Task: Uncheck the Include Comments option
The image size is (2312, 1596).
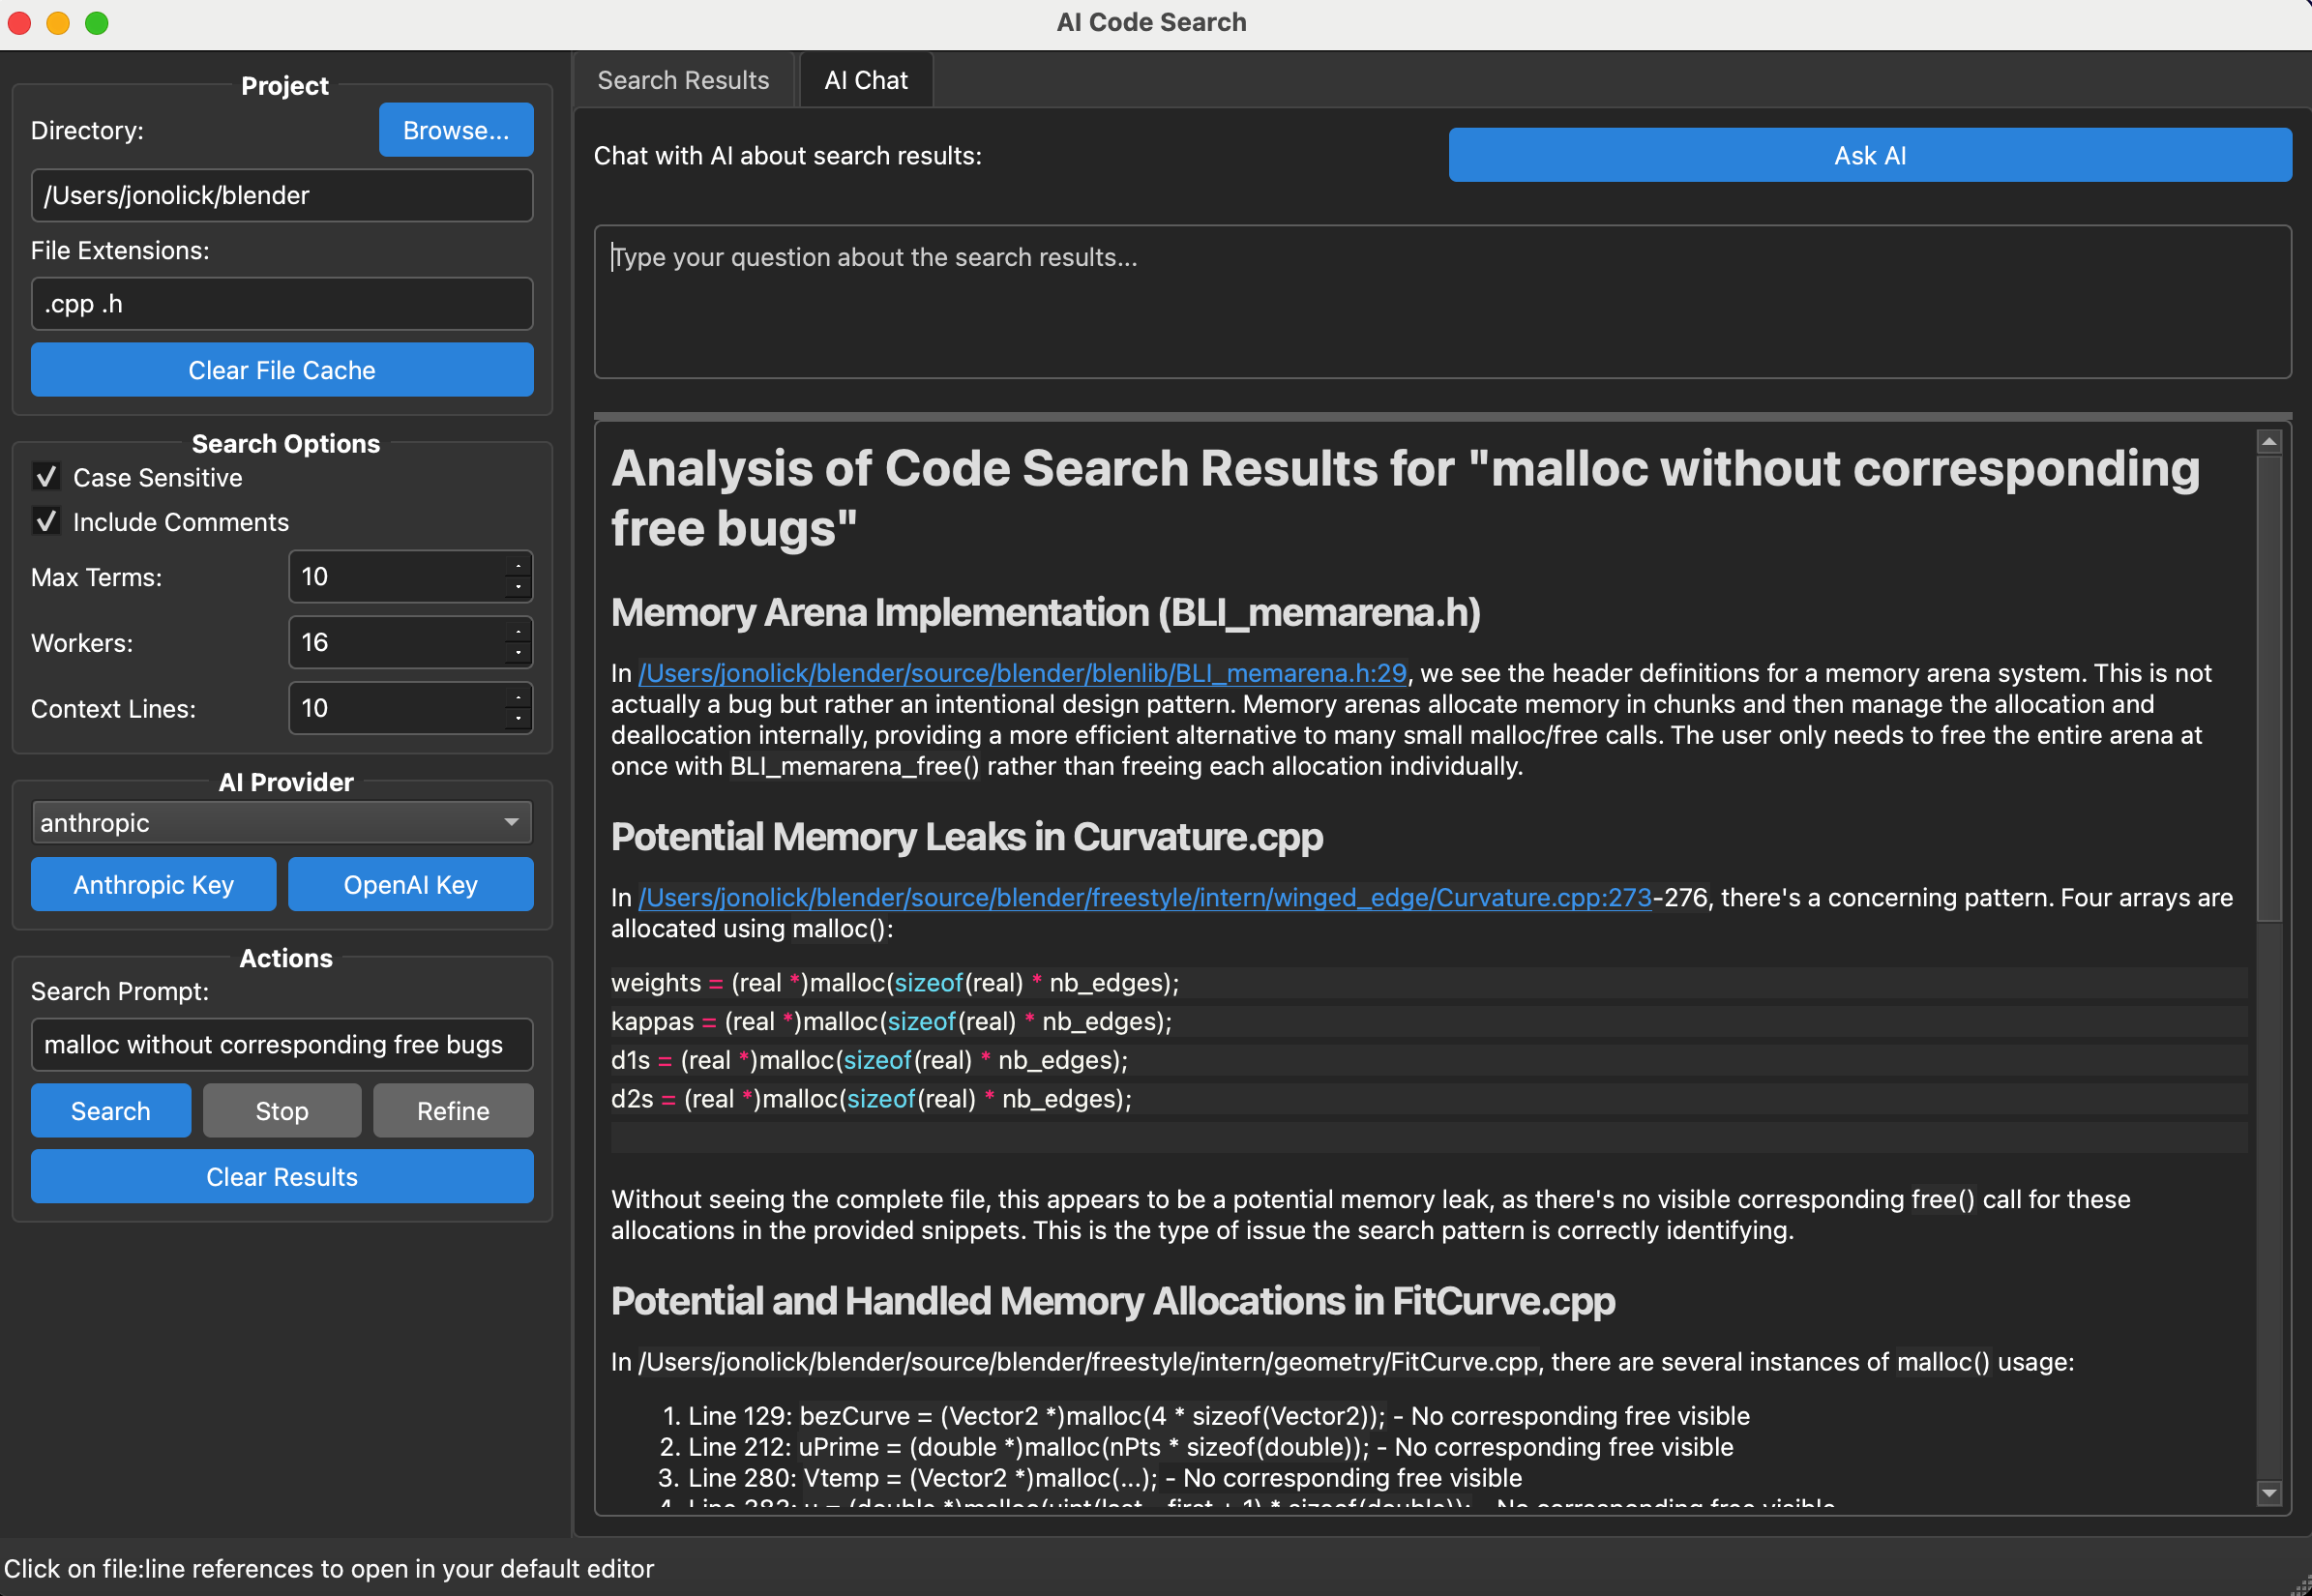Action: tap(46, 522)
